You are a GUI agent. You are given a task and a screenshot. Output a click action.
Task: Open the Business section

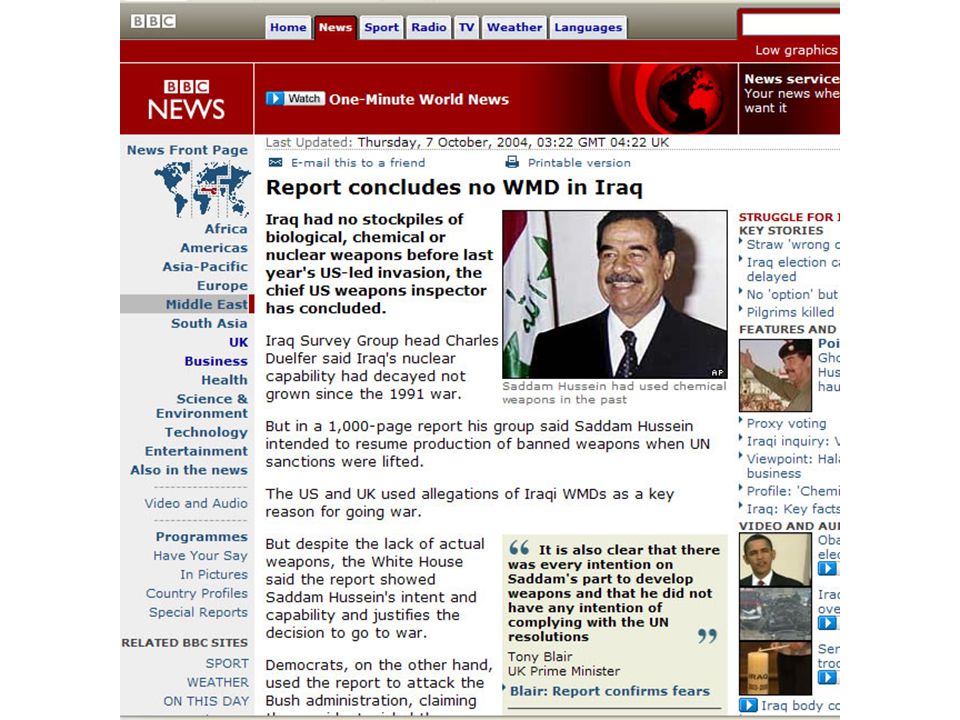tap(216, 361)
